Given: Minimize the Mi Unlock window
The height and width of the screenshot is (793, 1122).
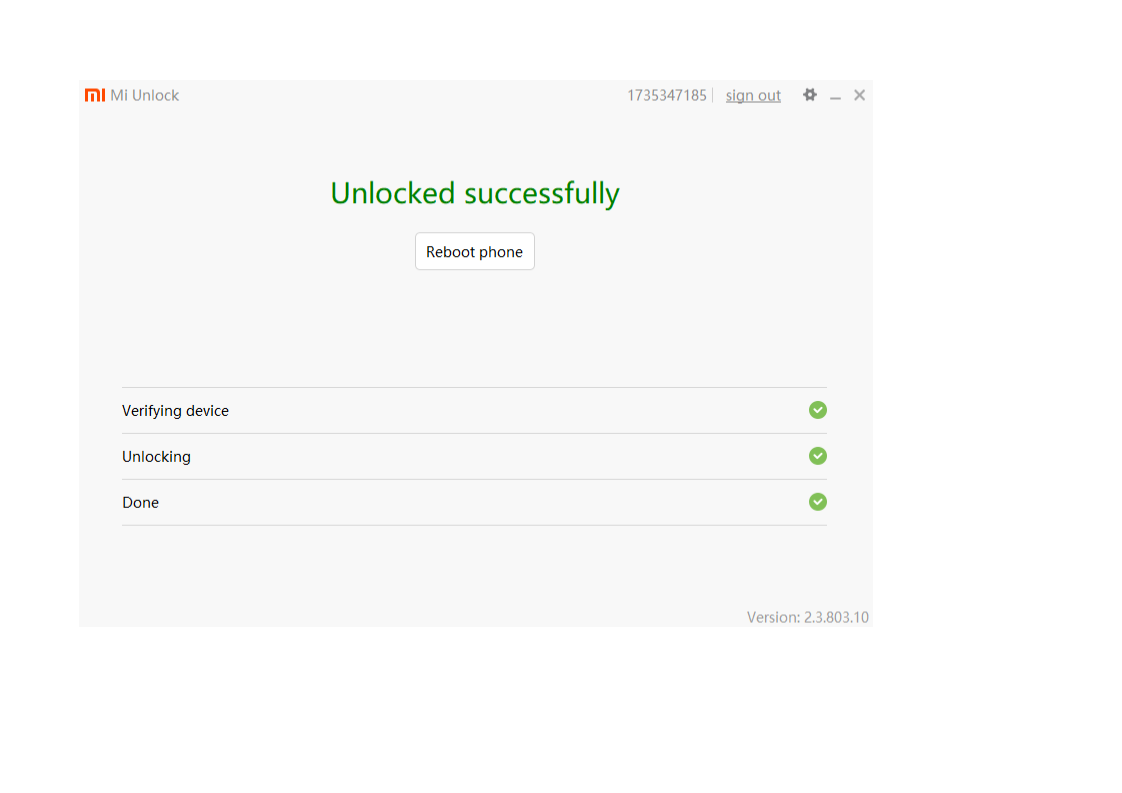Looking at the screenshot, I should 835,96.
